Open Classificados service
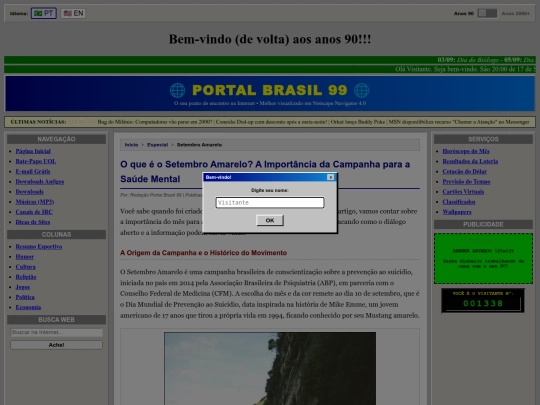Image resolution: width=540 pixels, height=405 pixels. coord(459,202)
